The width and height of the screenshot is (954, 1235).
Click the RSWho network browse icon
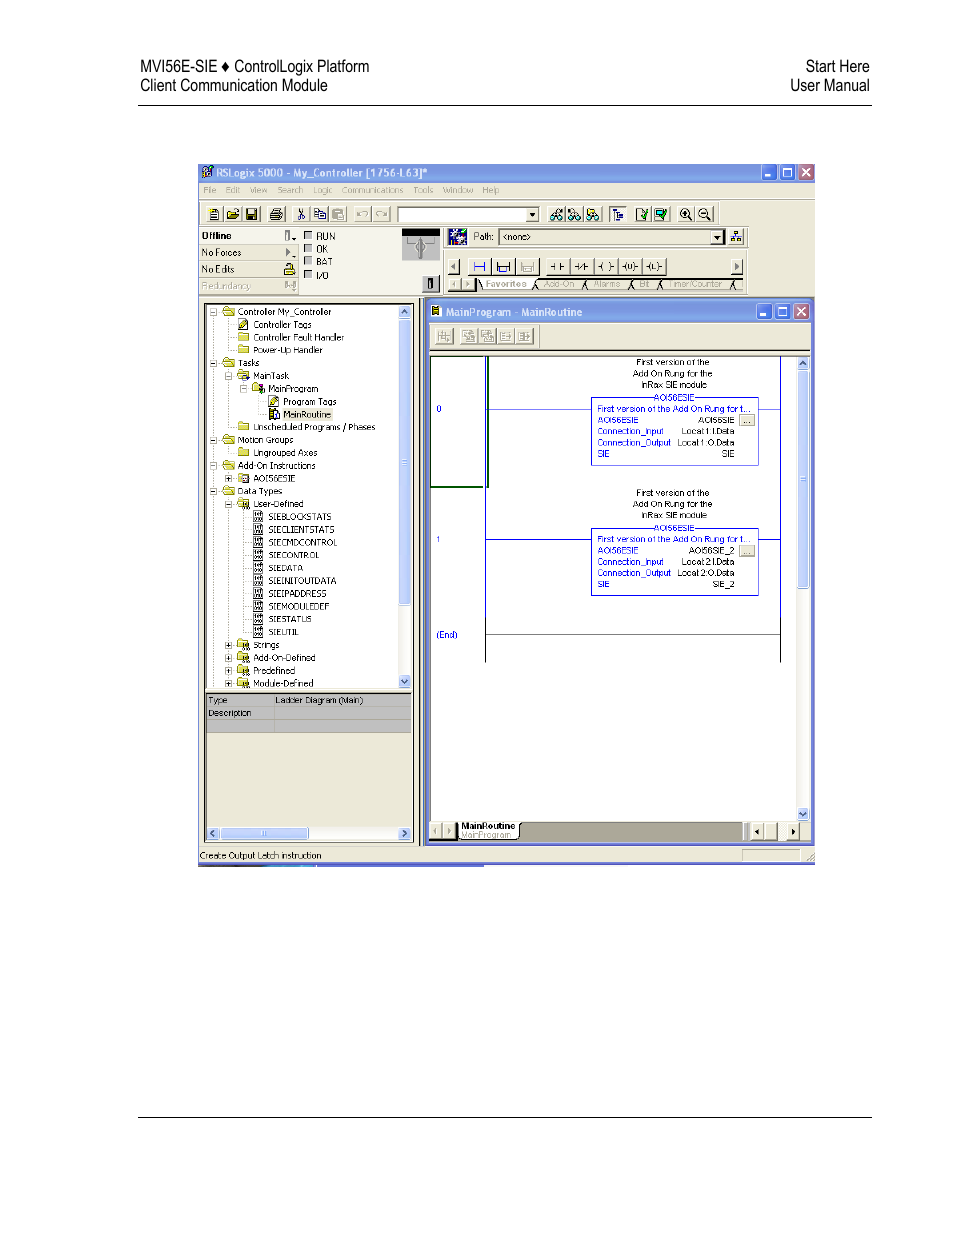(x=737, y=237)
